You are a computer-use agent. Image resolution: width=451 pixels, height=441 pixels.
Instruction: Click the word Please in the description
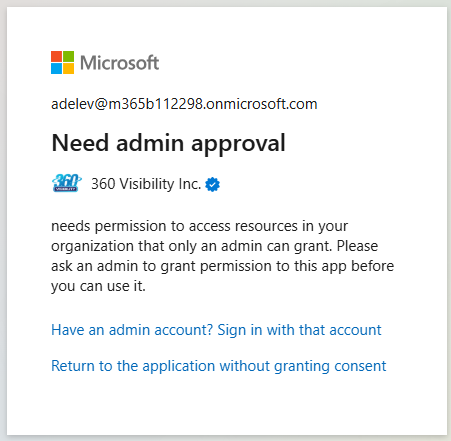(357, 246)
